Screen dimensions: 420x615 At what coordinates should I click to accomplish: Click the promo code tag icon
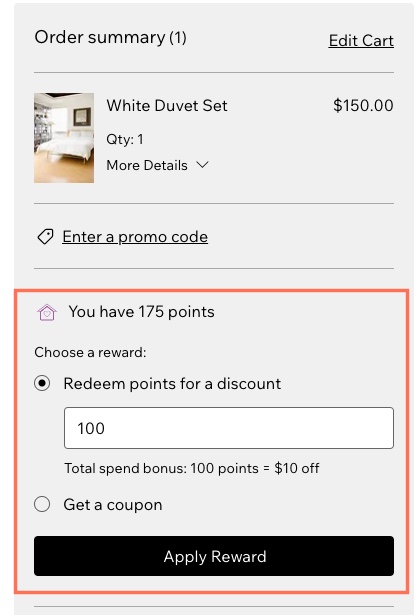click(x=45, y=237)
